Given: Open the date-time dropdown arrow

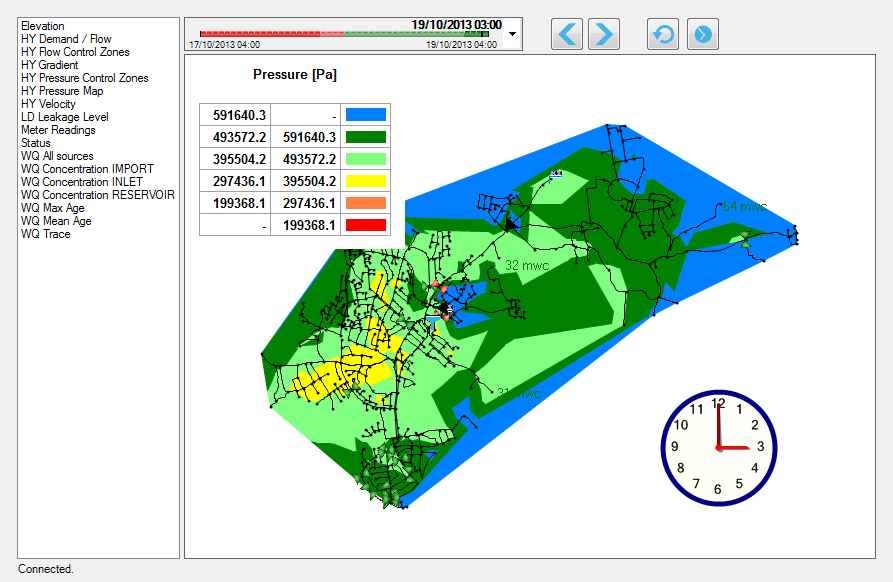Looking at the screenshot, I should [513, 33].
